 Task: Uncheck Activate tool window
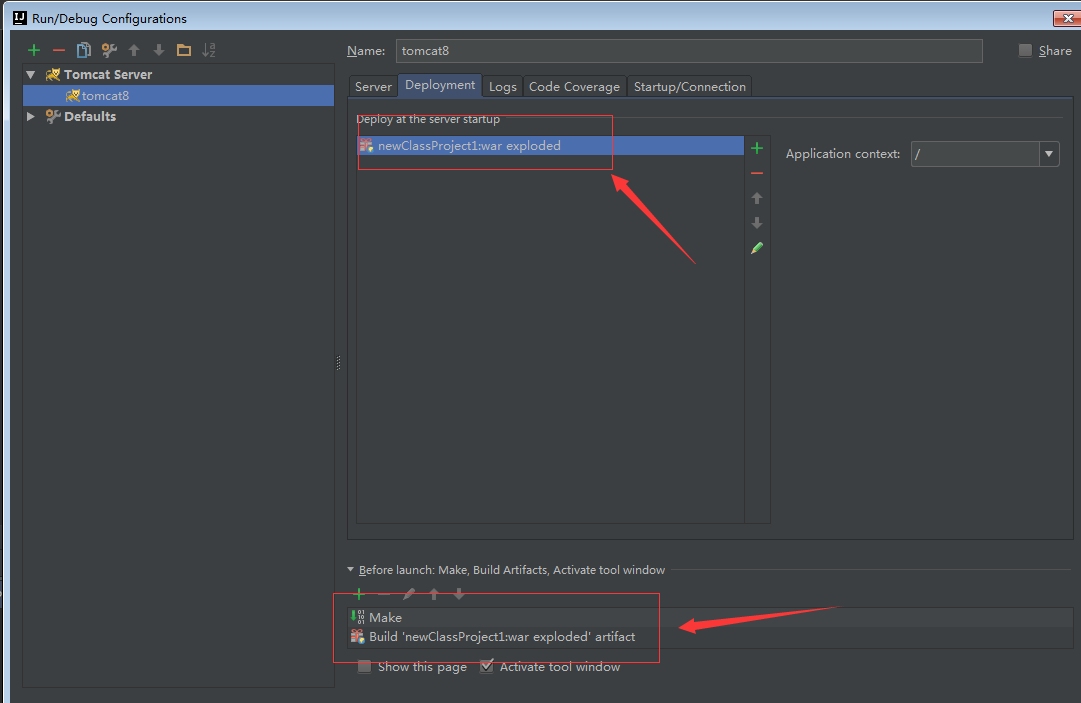(487, 666)
